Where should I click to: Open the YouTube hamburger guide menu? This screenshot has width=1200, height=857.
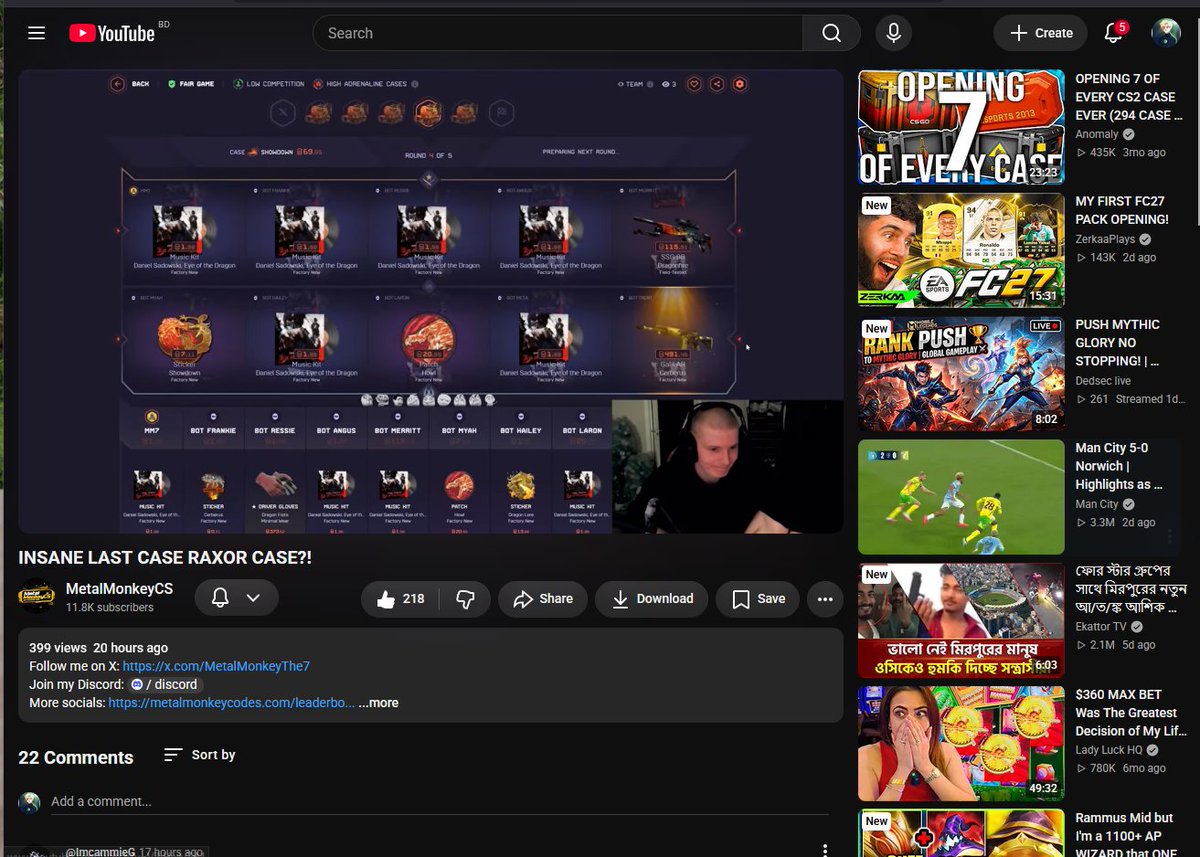pyautogui.click(x=37, y=33)
